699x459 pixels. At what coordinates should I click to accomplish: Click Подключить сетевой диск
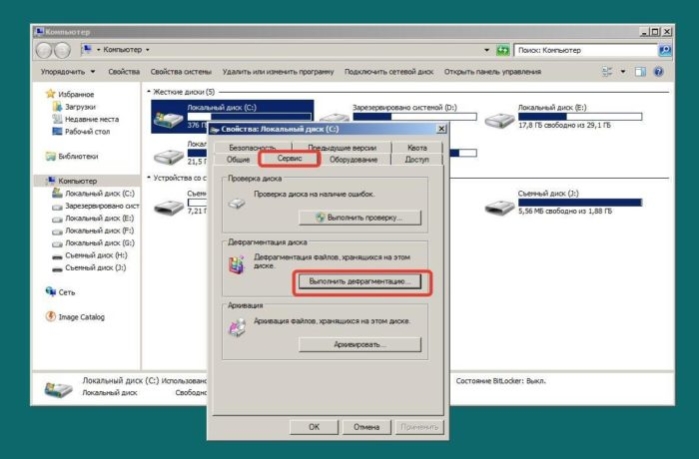(x=389, y=72)
